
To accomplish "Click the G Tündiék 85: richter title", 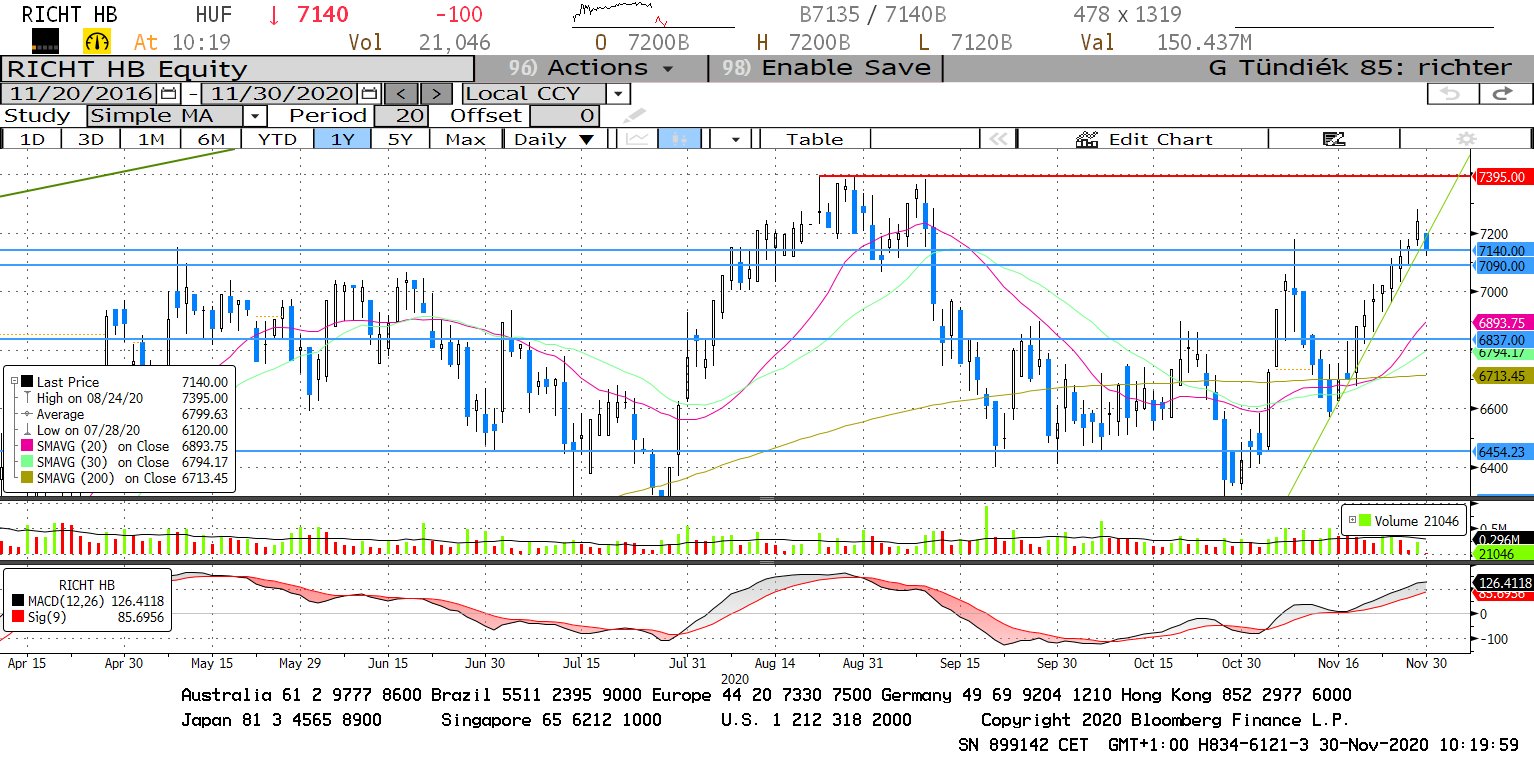I will click(x=1360, y=68).
